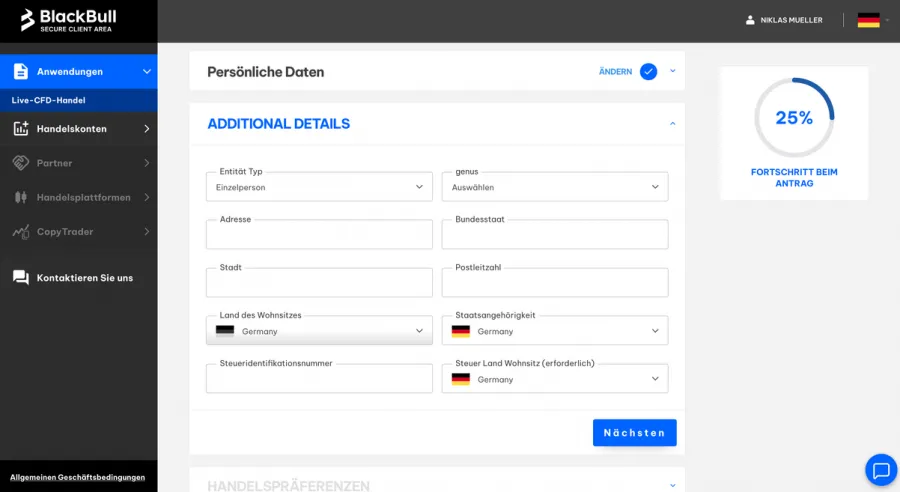Click the Kontaktieren Sie uns chat icon
The width and height of the screenshot is (900, 492).
(x=21, y=278)
